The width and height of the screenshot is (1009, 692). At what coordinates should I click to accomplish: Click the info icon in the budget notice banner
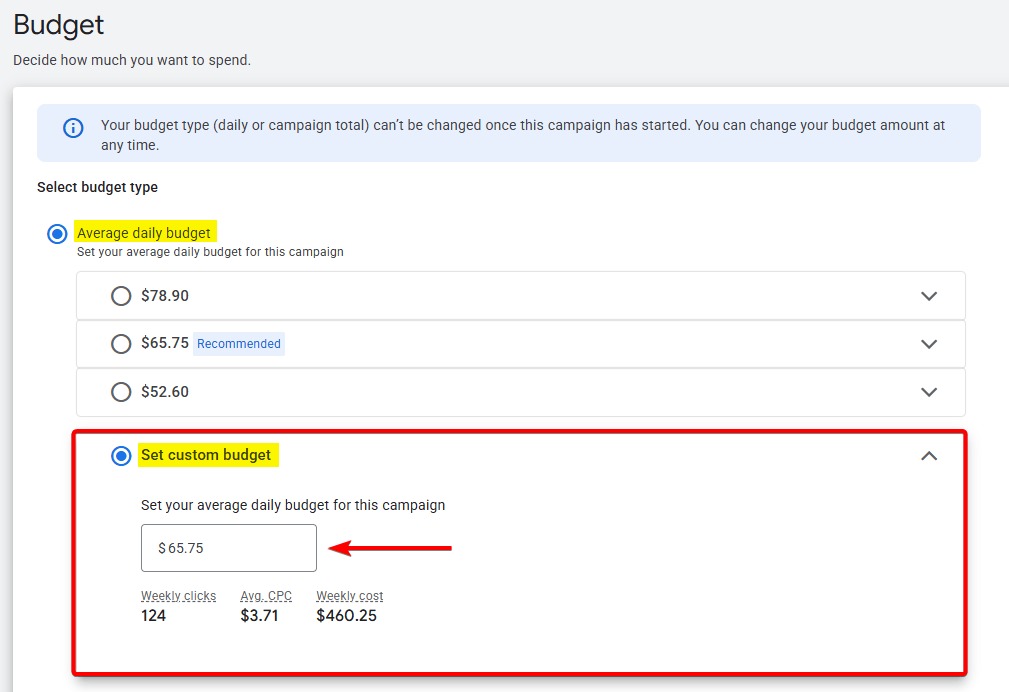[x=72, y=127]
